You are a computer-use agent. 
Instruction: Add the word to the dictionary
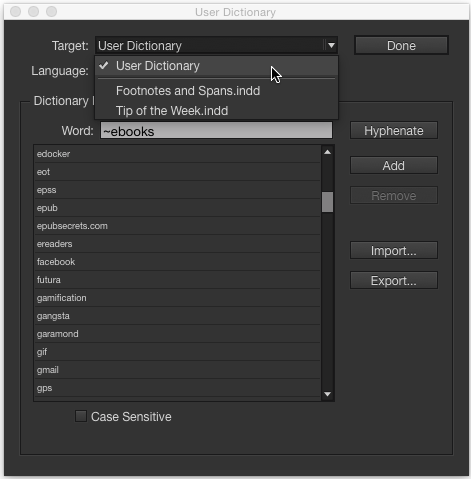[394, 165]
